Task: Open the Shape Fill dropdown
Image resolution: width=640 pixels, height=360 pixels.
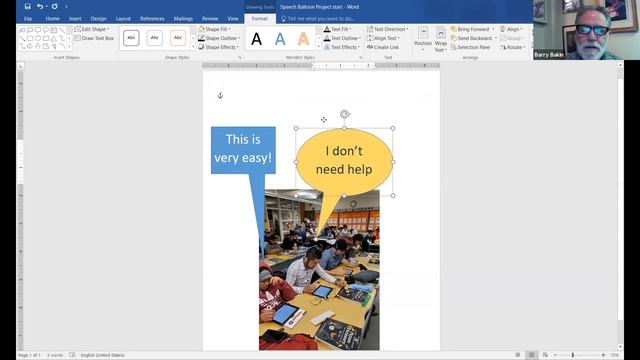Action: [x=214, y=29]
